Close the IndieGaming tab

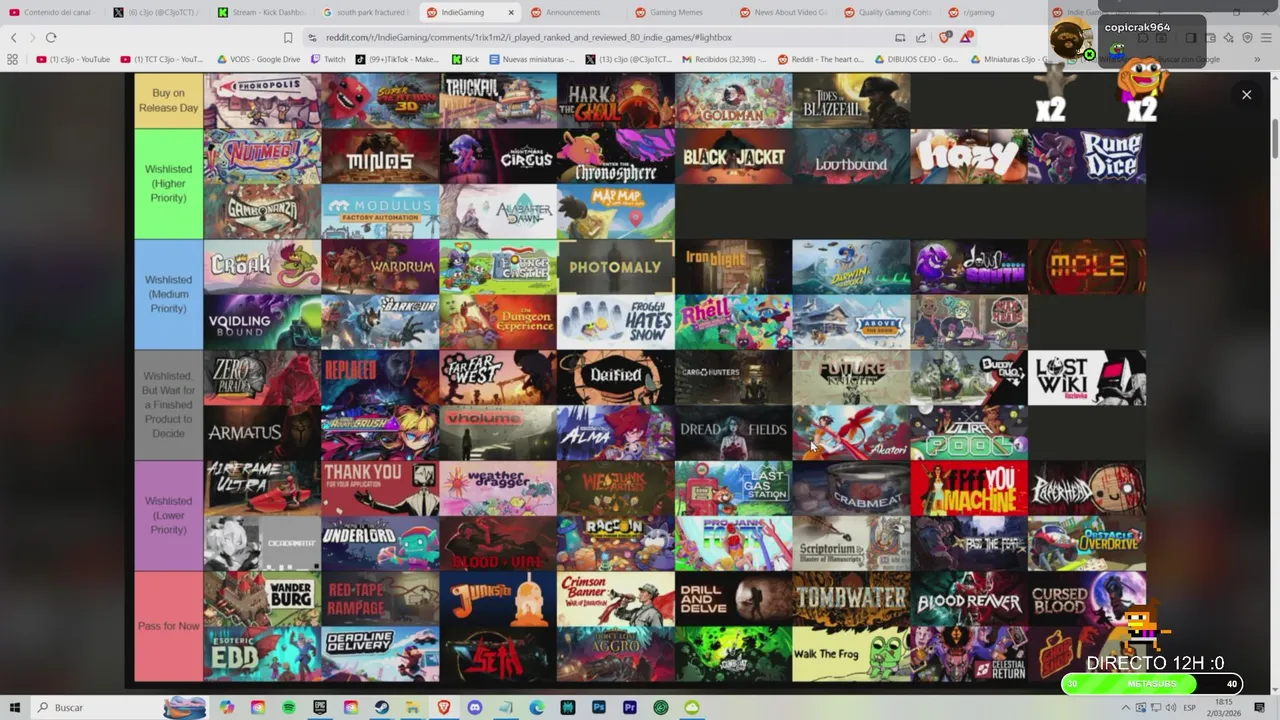click(x=510, y=12)
